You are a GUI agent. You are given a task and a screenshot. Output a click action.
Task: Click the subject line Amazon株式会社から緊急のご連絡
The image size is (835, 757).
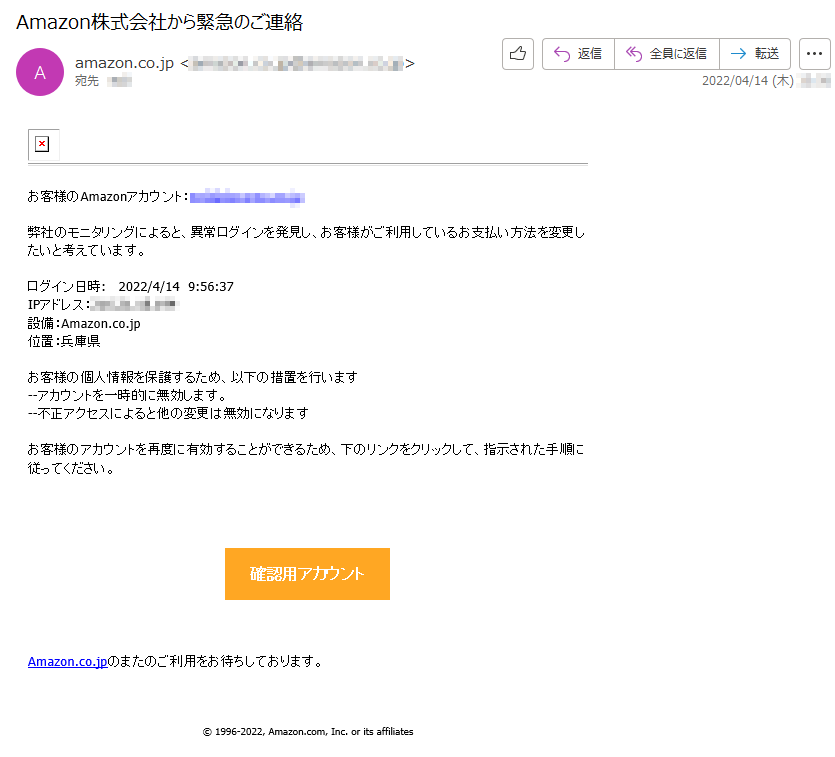pyautogui.click(x=159, y=22)
